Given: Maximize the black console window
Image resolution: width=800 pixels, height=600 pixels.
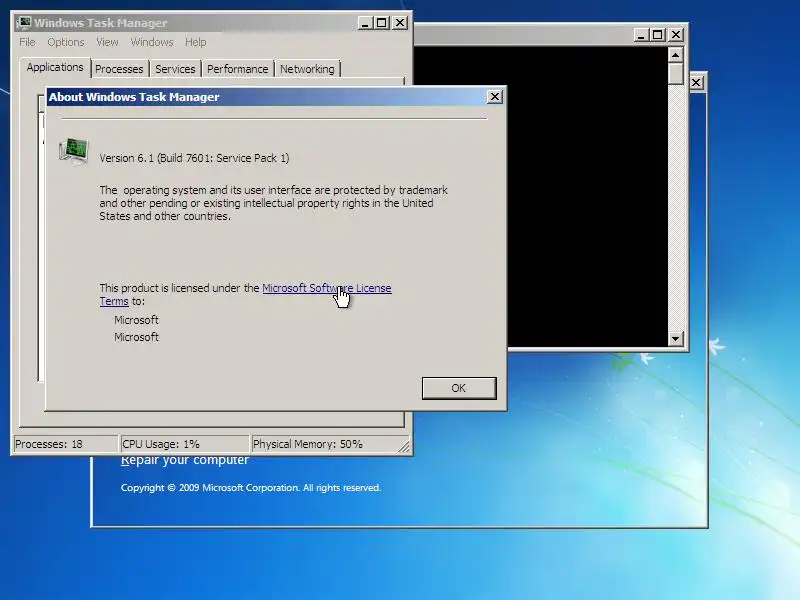Looking at the screenshot, I should (658, 35).
